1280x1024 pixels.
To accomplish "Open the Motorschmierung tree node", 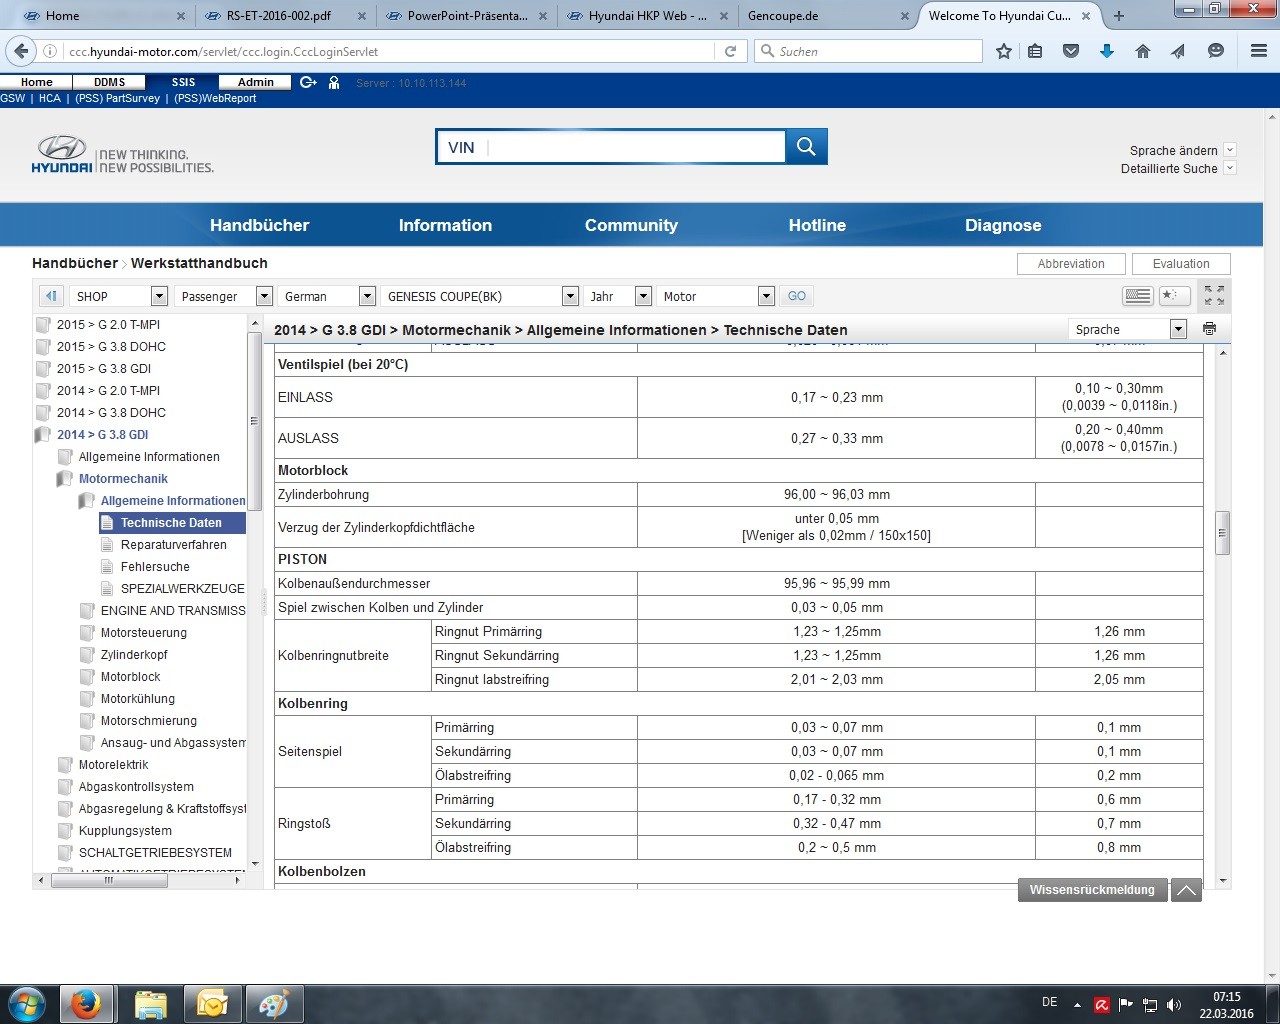I will point(149,721).
